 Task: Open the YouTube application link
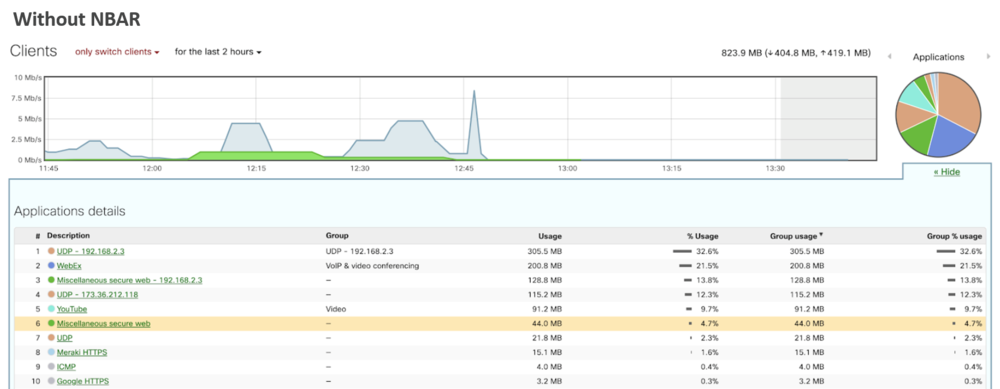(x=71, y=309)
